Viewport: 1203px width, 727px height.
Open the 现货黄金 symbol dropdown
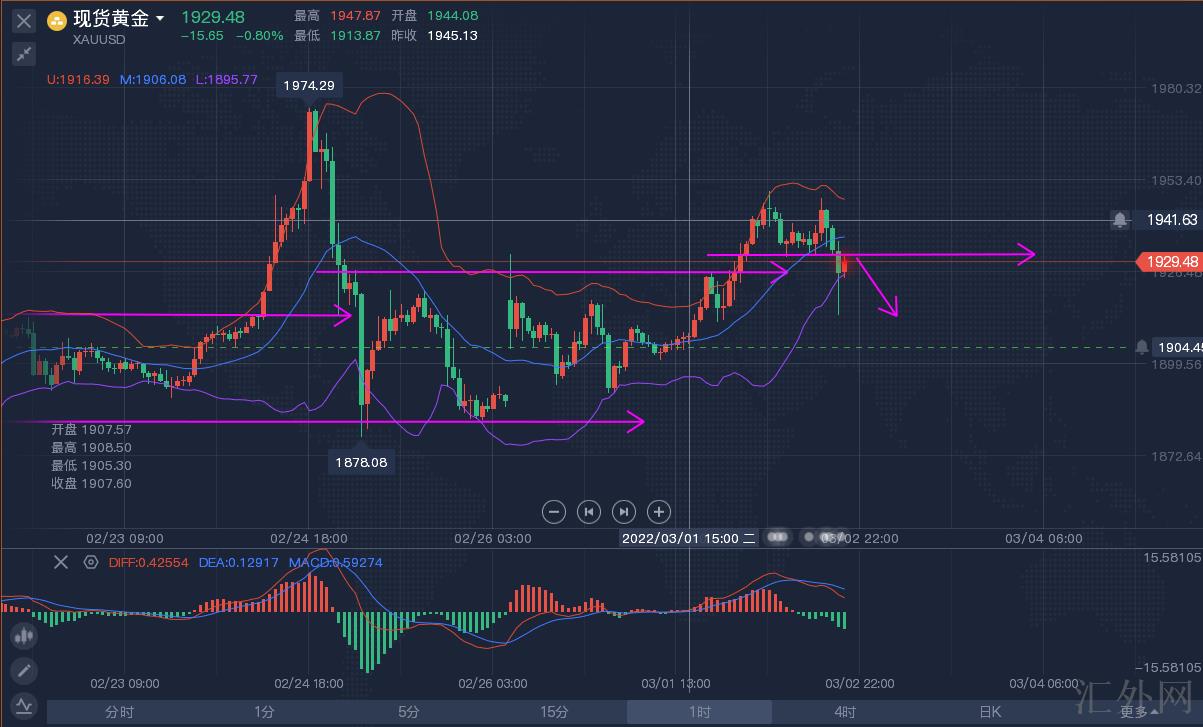tap(160, 19)
